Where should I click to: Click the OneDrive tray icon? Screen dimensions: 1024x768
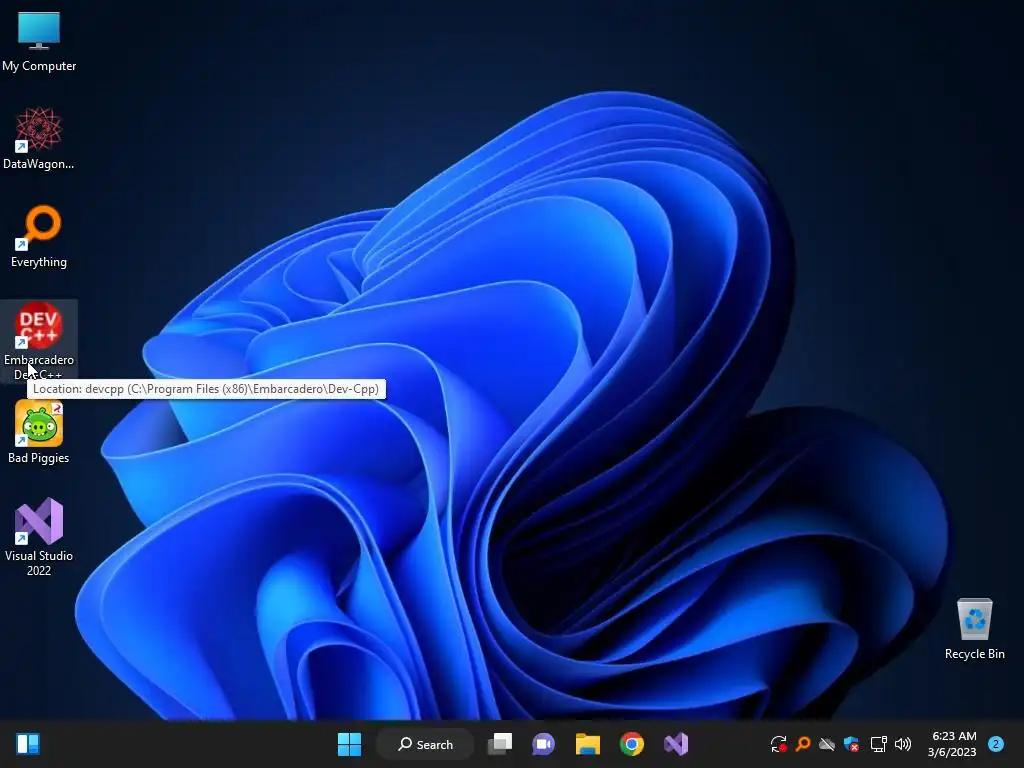pyautogui.click(x=827, y=744)
